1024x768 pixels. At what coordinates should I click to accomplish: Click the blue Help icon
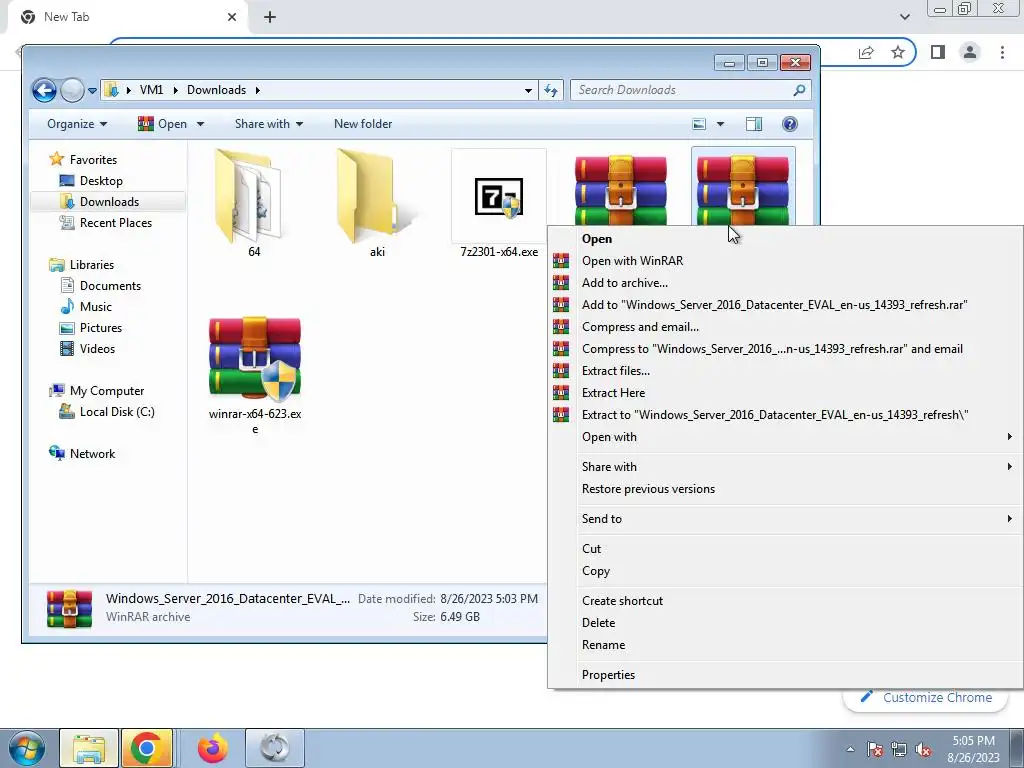click(x=790, y=124)
